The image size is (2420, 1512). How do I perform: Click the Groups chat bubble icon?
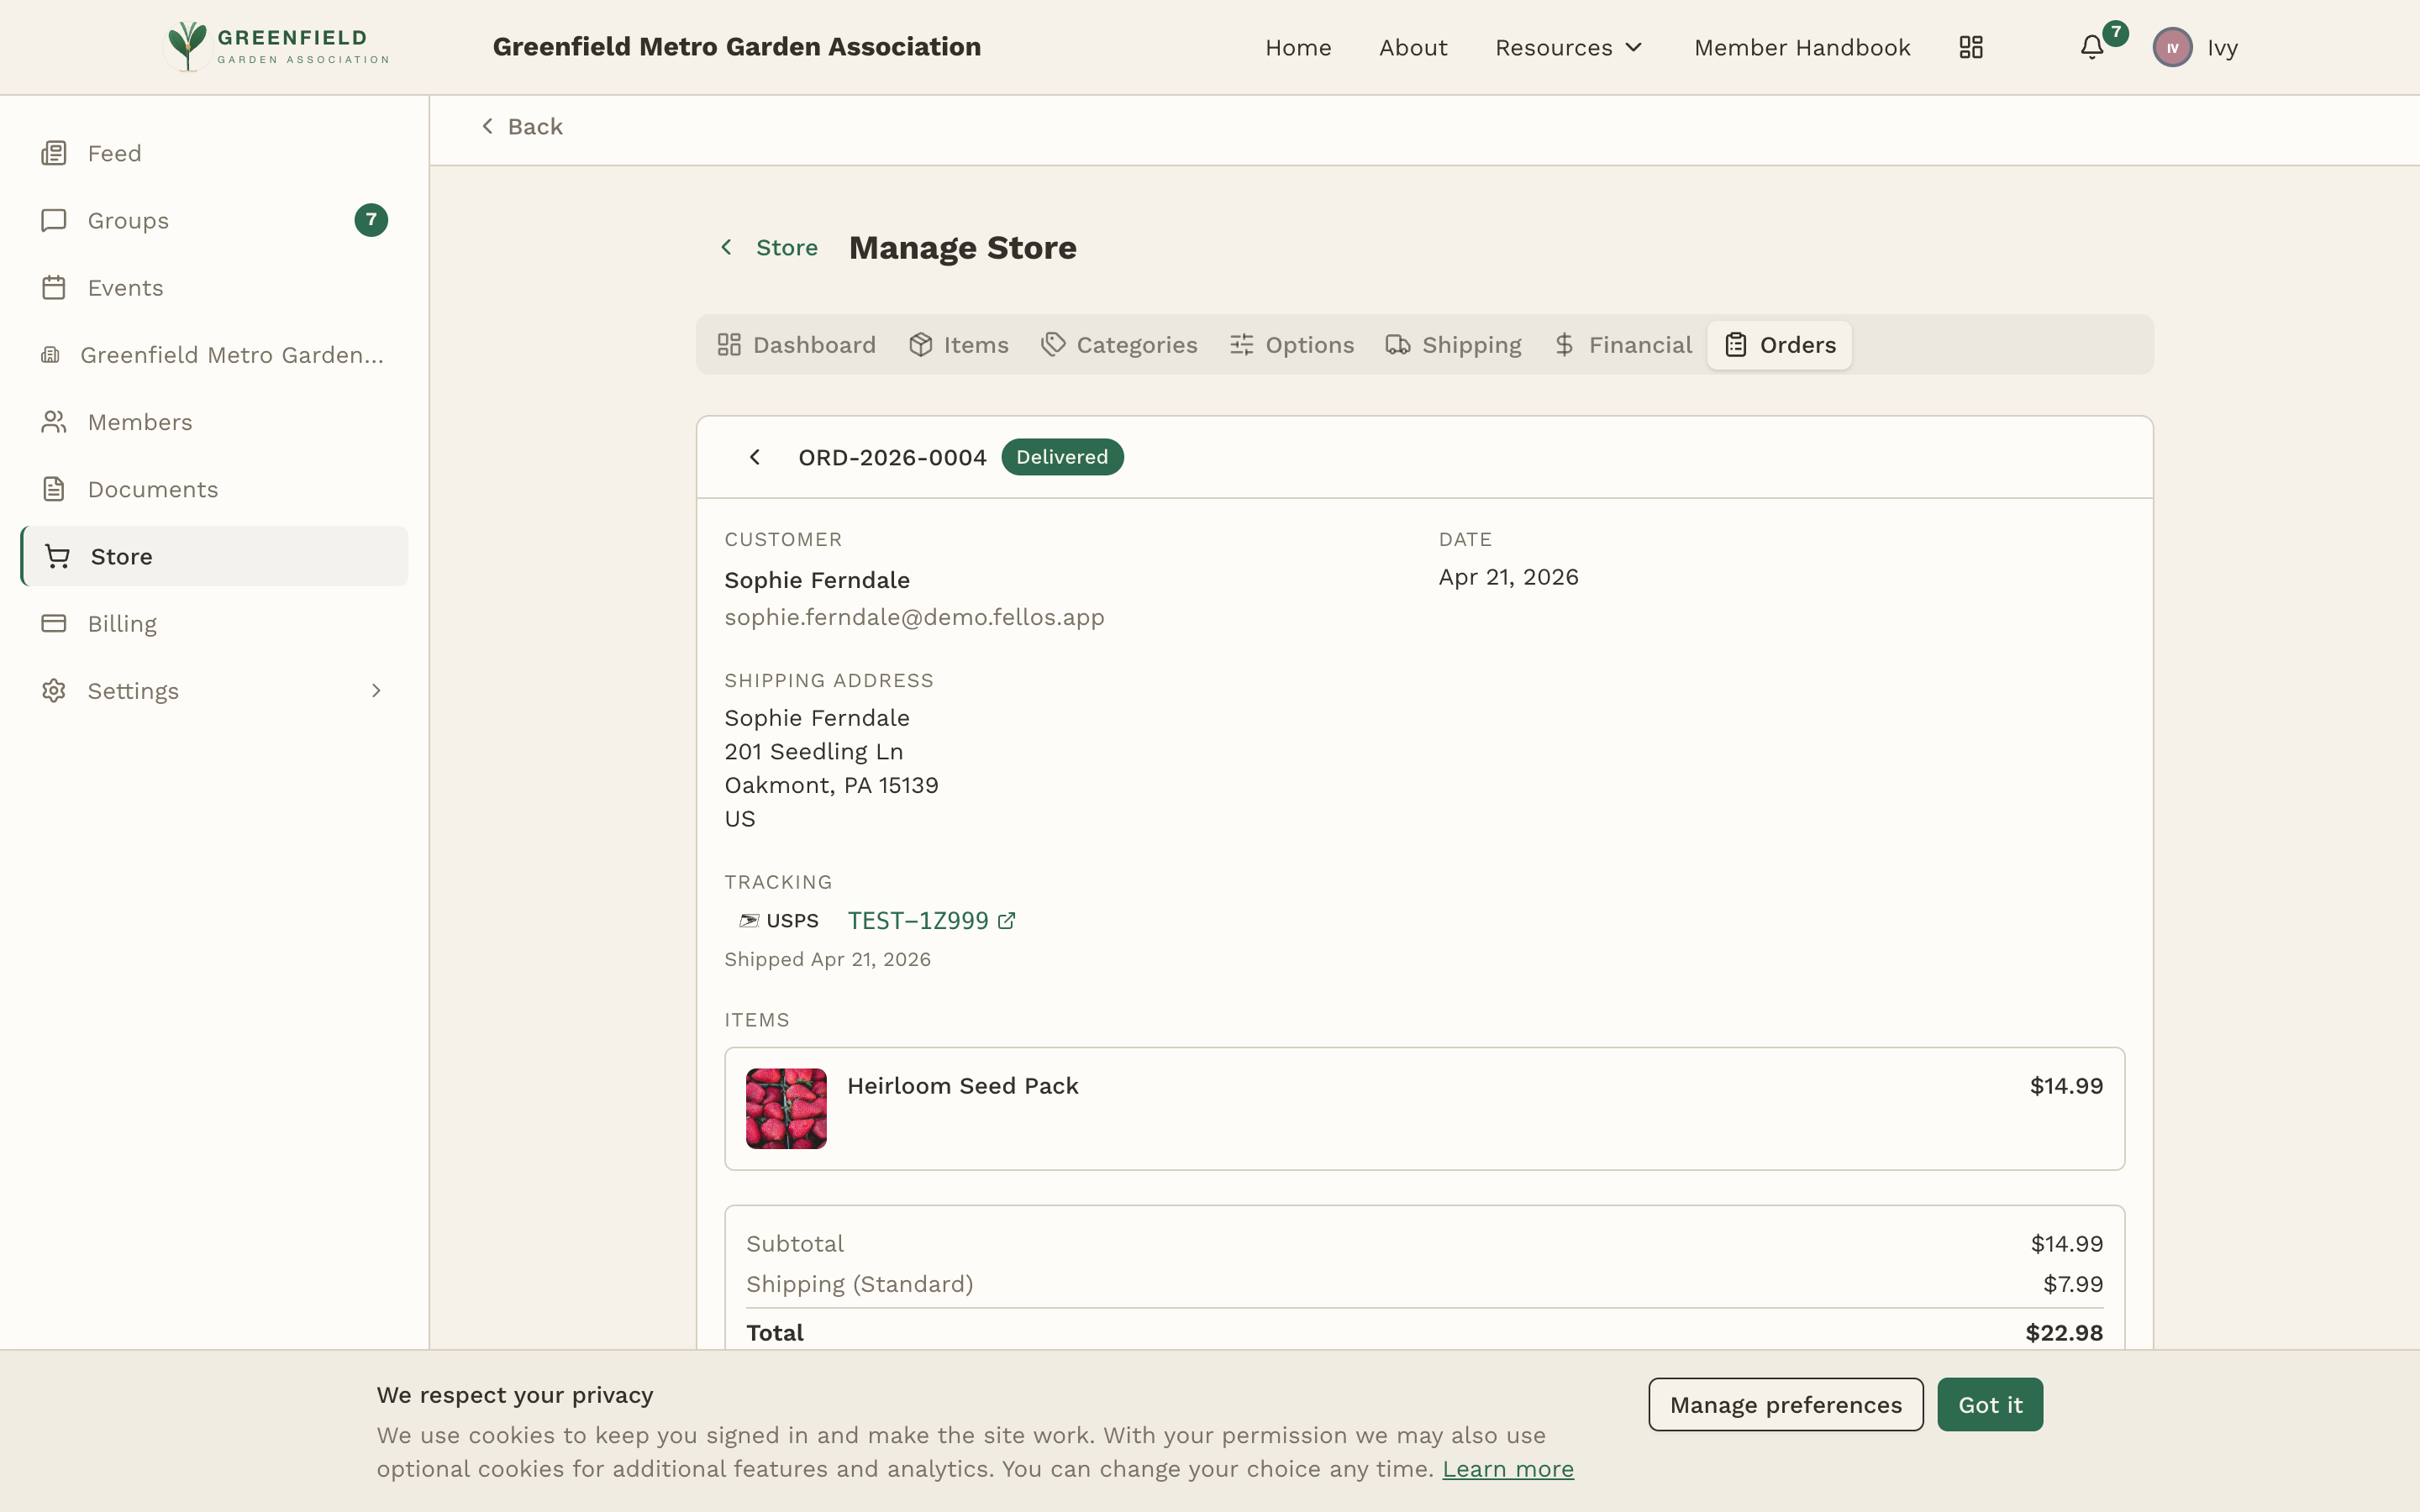click(54, 220)
